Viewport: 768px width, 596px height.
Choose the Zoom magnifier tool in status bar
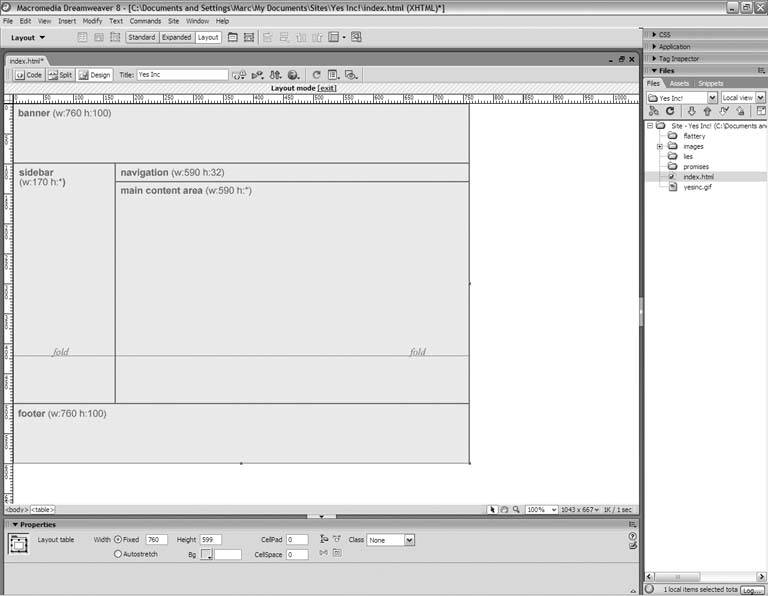(516, 510)
